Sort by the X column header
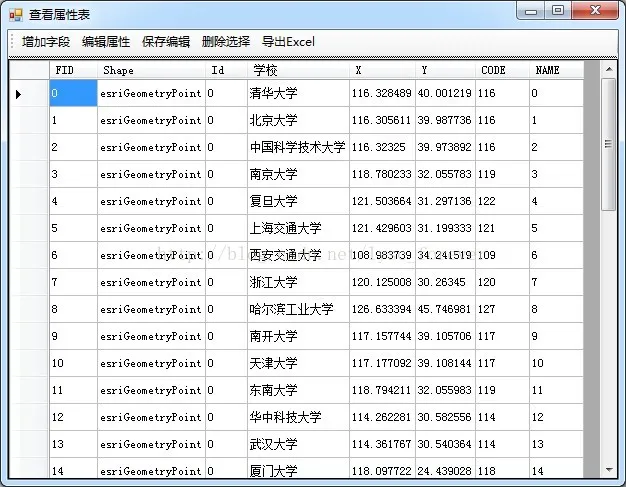 (x=382, y=70)
